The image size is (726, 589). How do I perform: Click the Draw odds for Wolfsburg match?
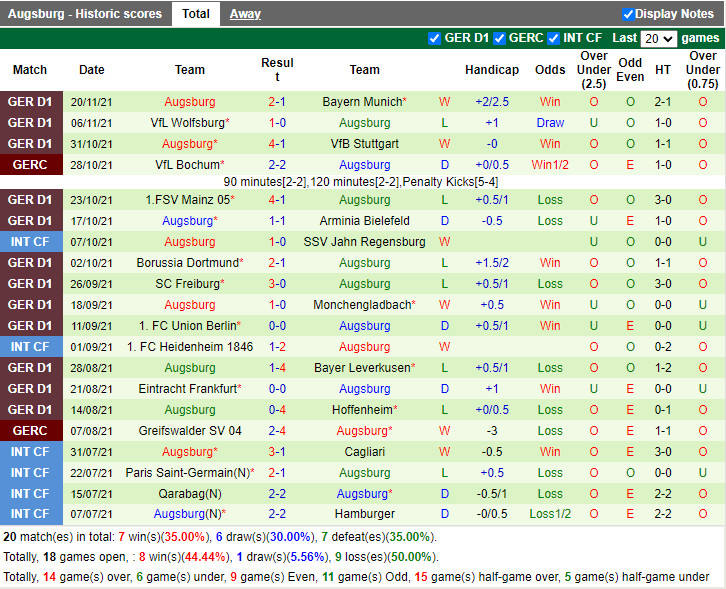coord(550,123)
